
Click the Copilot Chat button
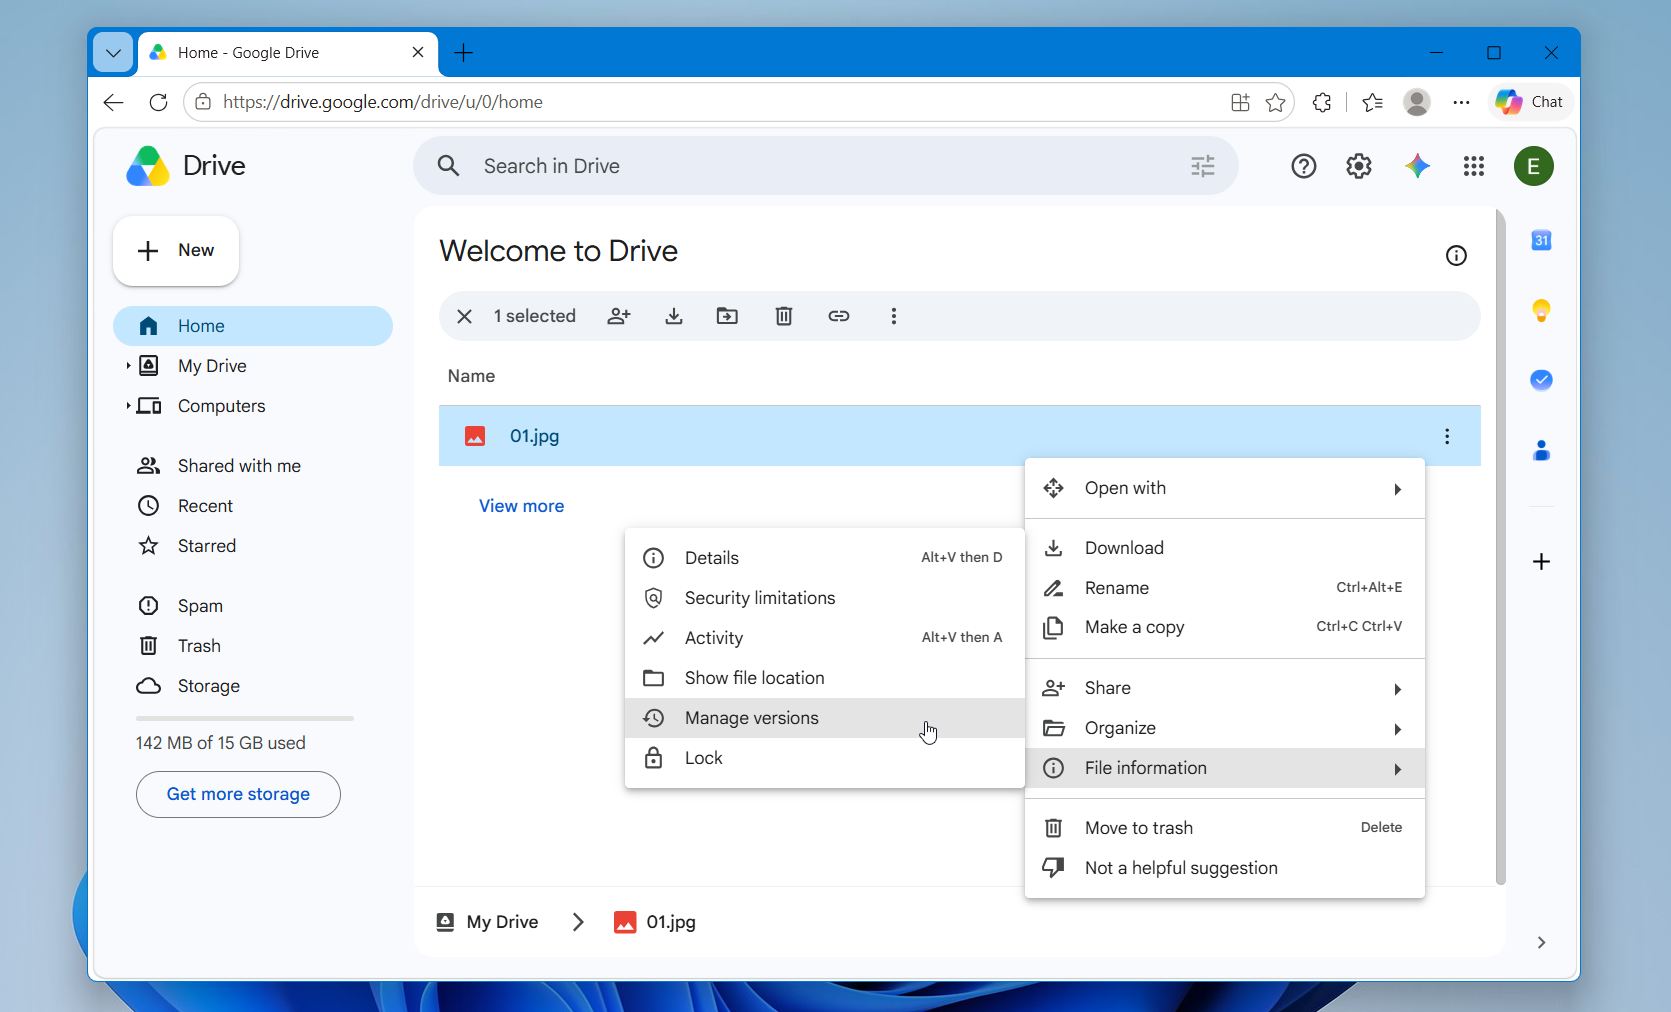(1529, 102)
